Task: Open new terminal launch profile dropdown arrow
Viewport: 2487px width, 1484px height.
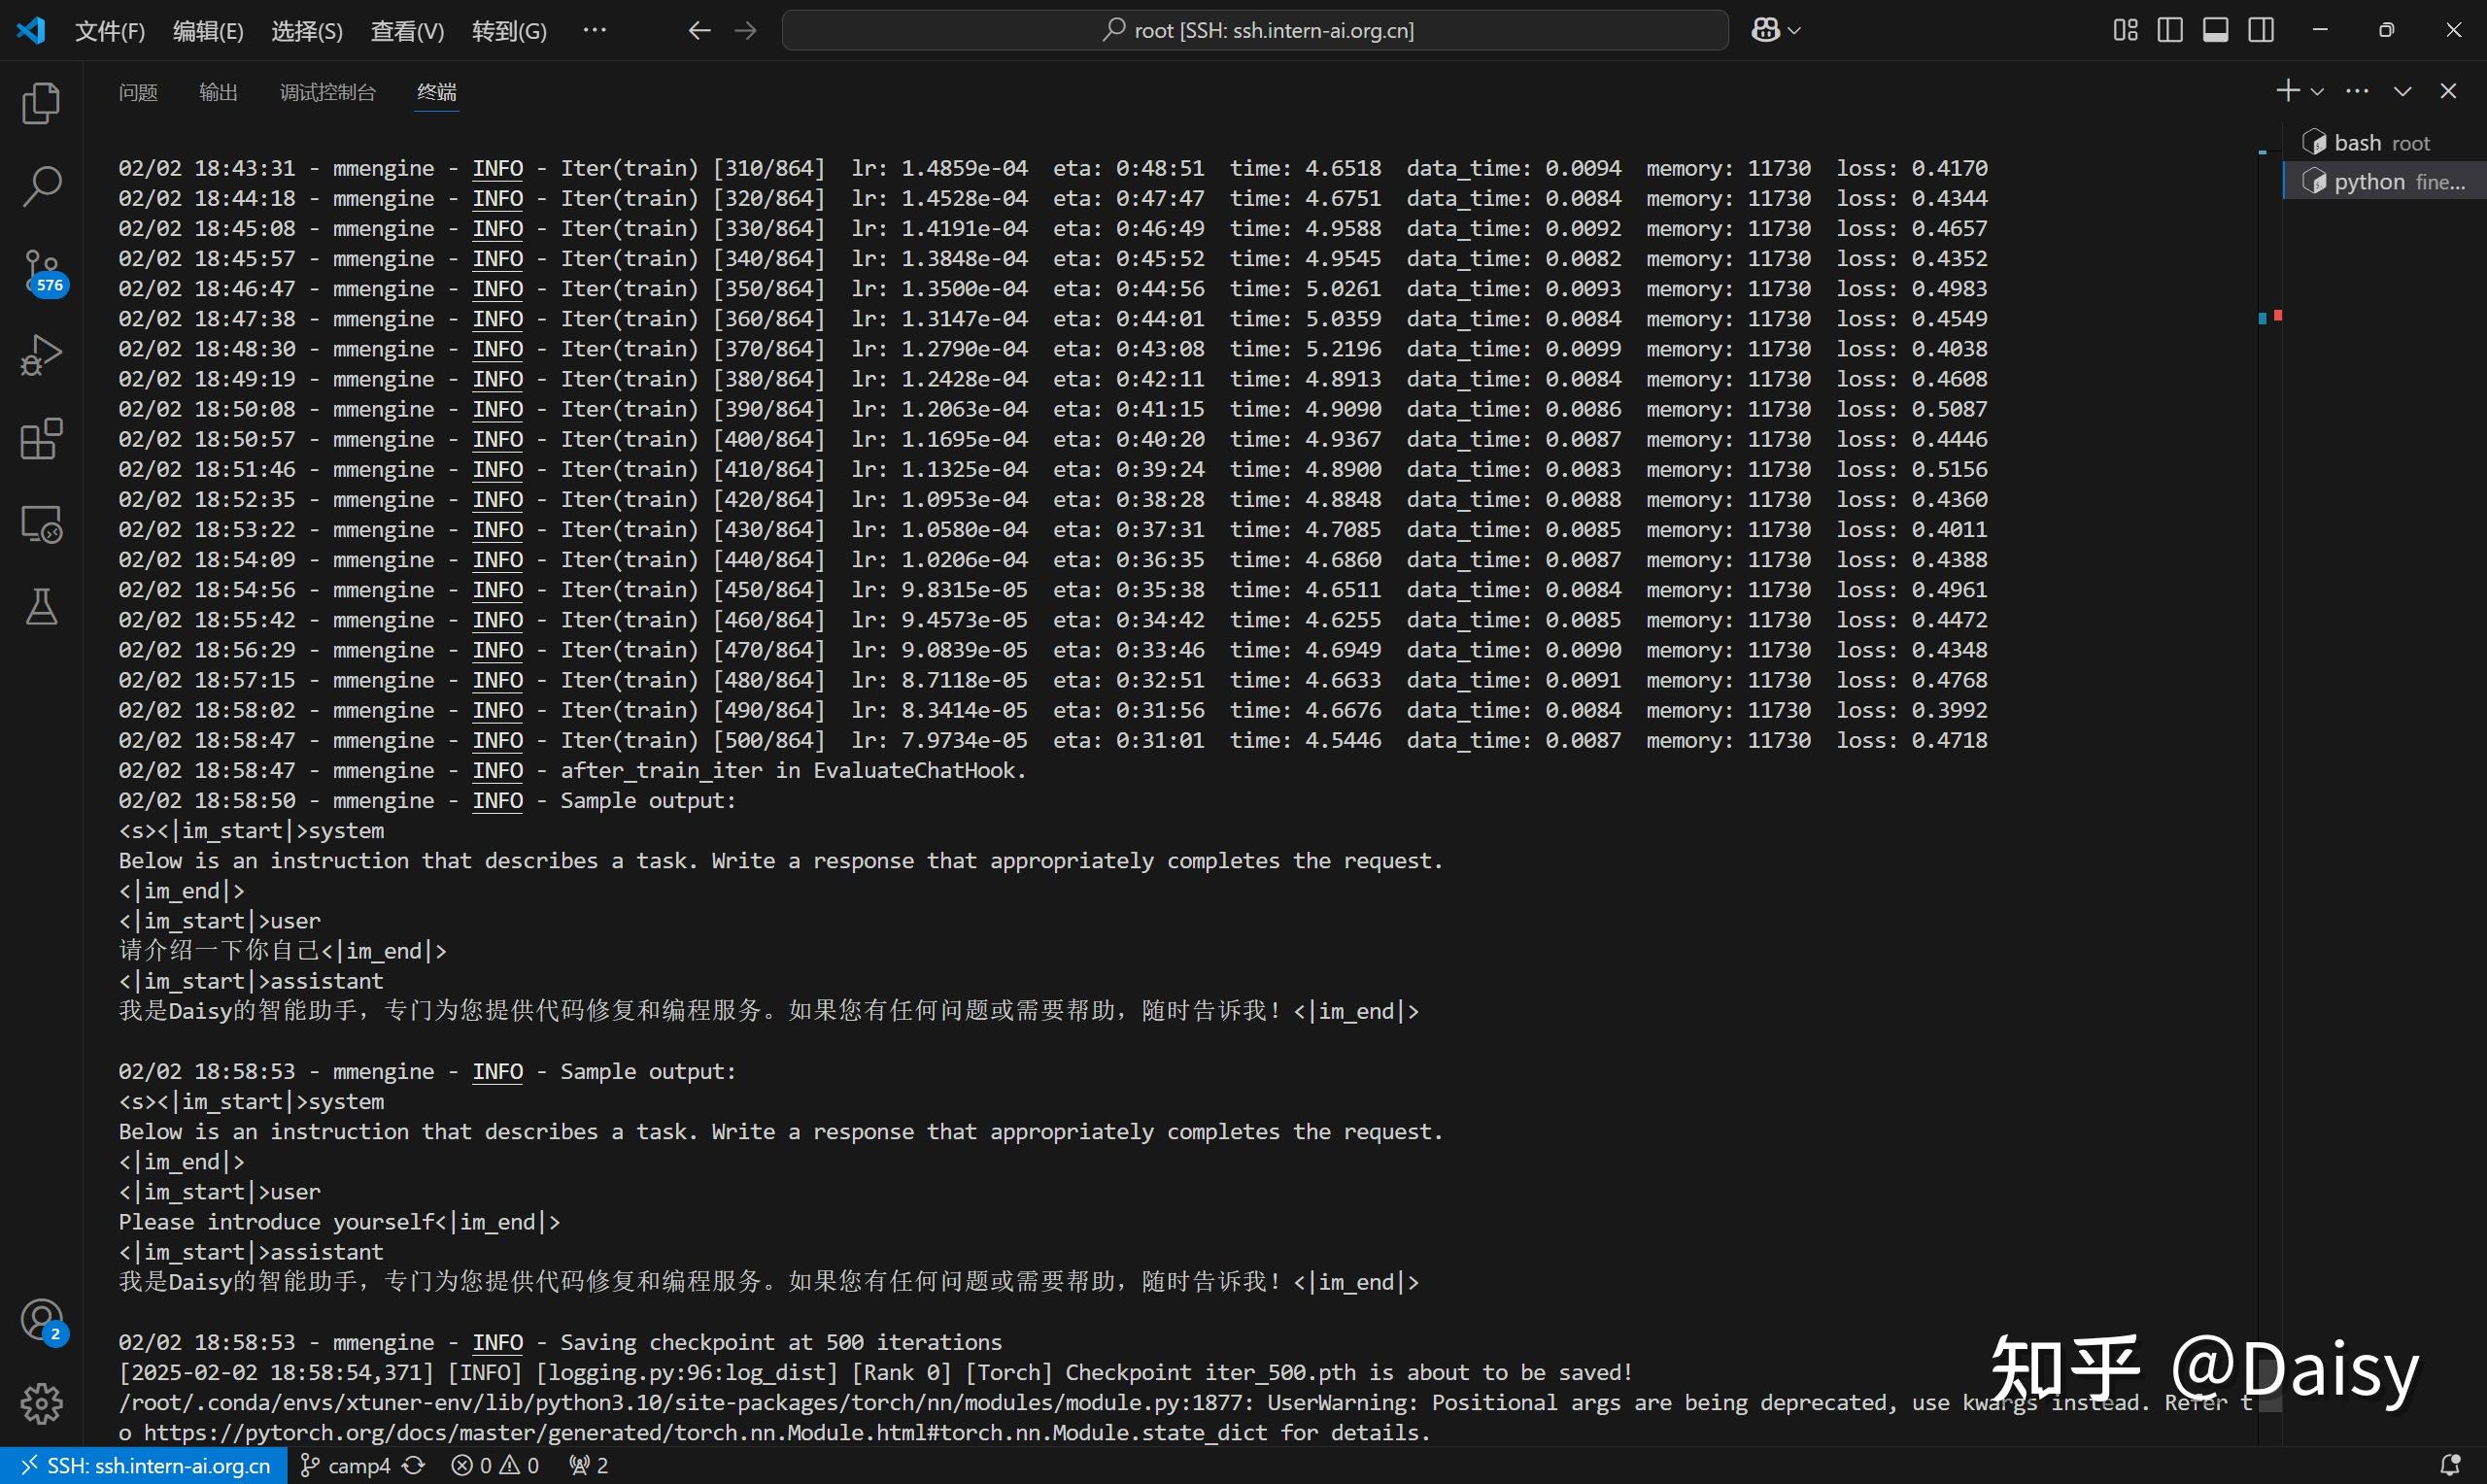Action: [2317, 92]
